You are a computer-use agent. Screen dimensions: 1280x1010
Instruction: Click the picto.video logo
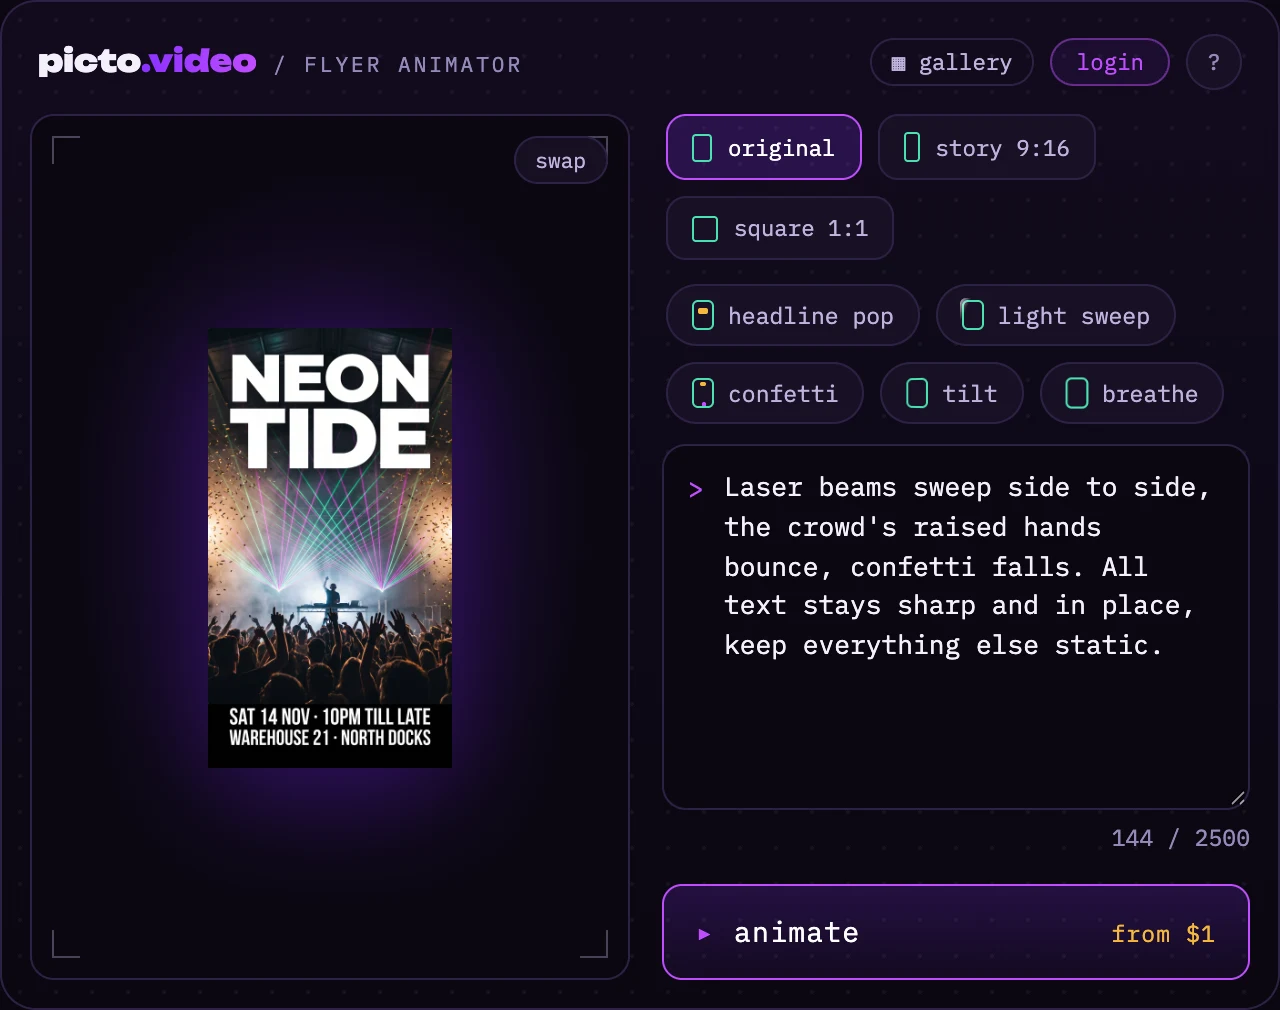pyautogui.click(x=147, y=62)
